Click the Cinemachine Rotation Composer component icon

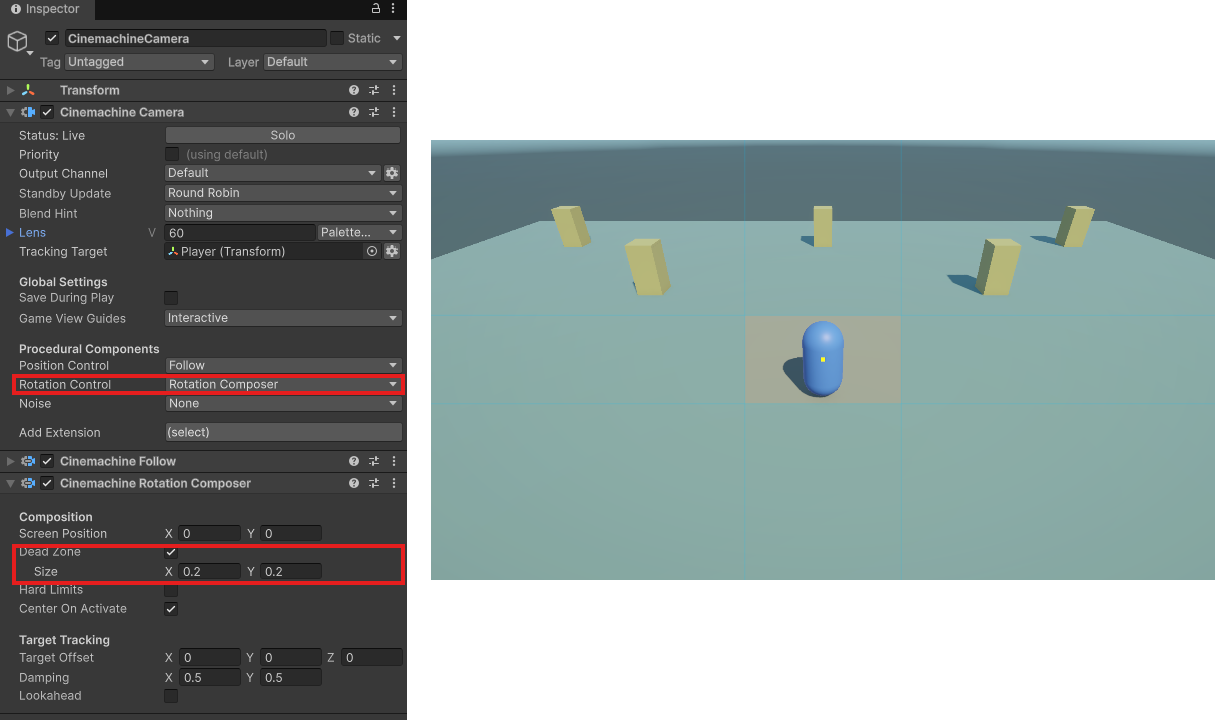(28, 483)
